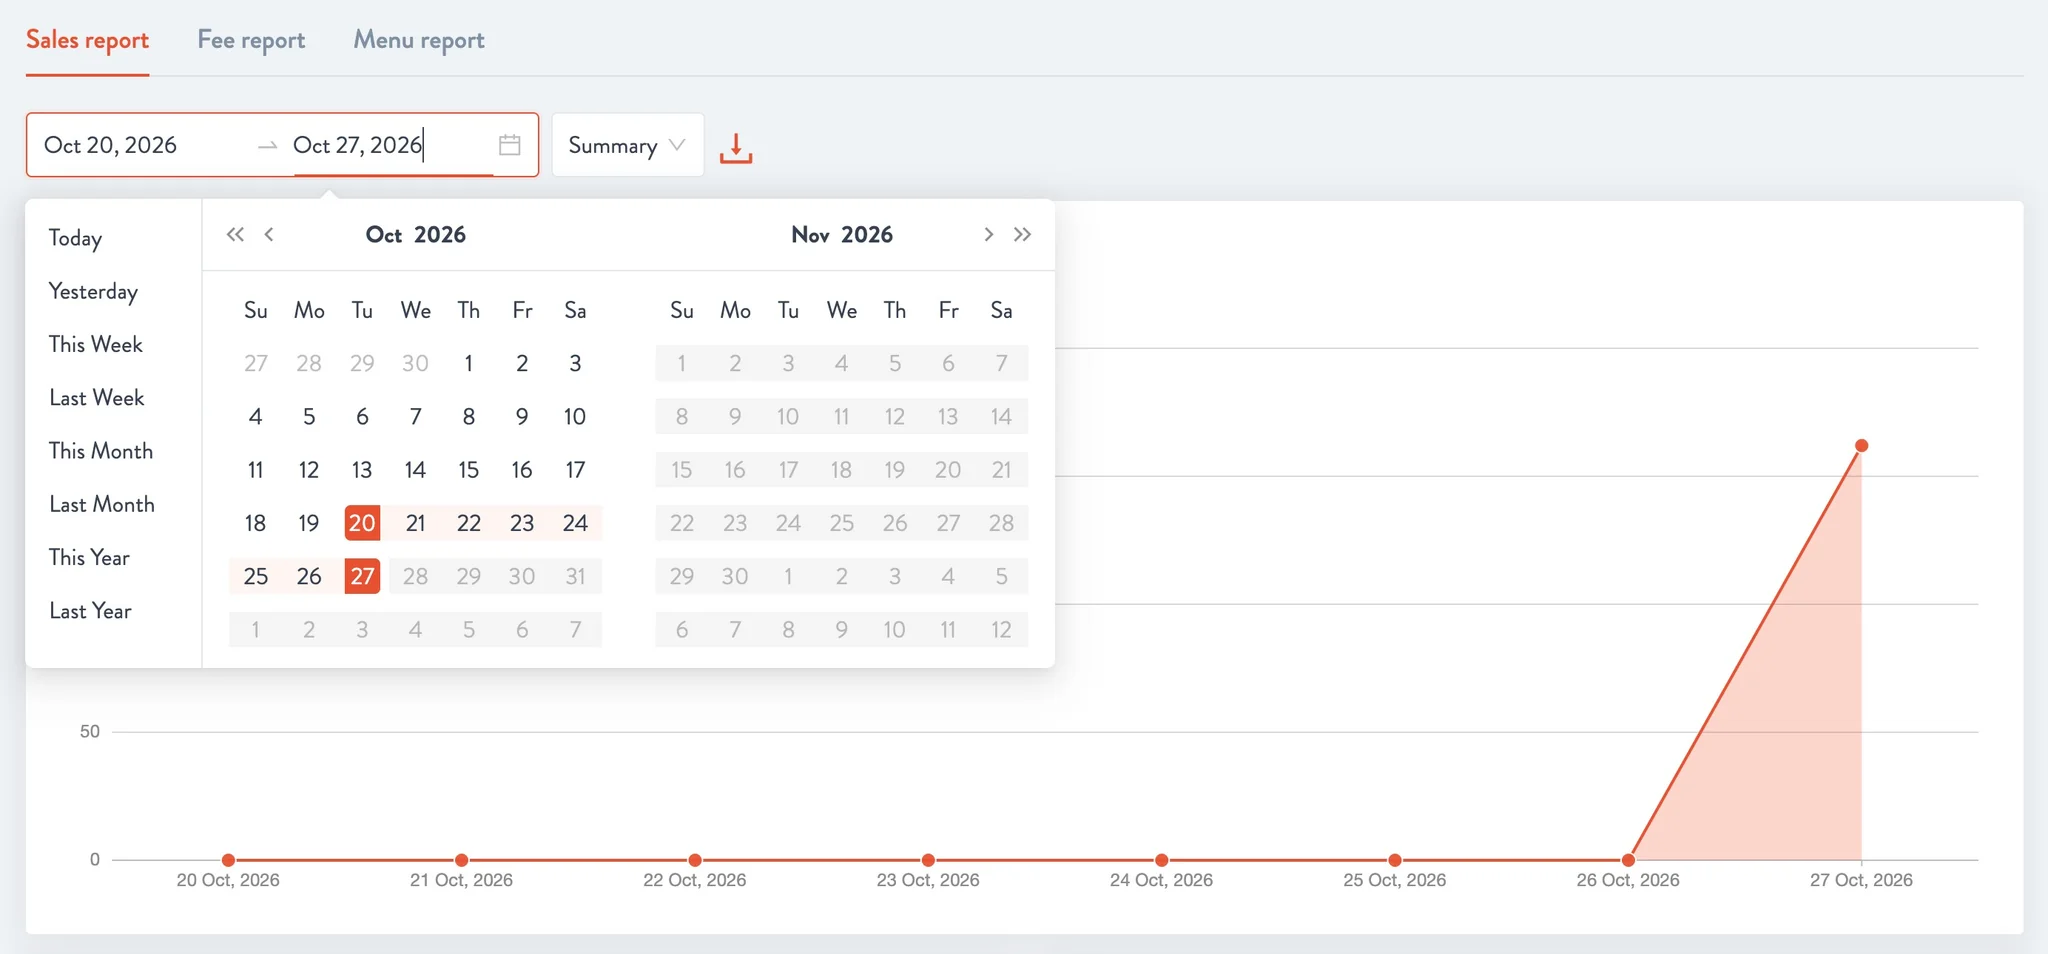Click the '22 Oct, 2026' axis label
This screenshot has height=954, width=2048.
point(695,880)
